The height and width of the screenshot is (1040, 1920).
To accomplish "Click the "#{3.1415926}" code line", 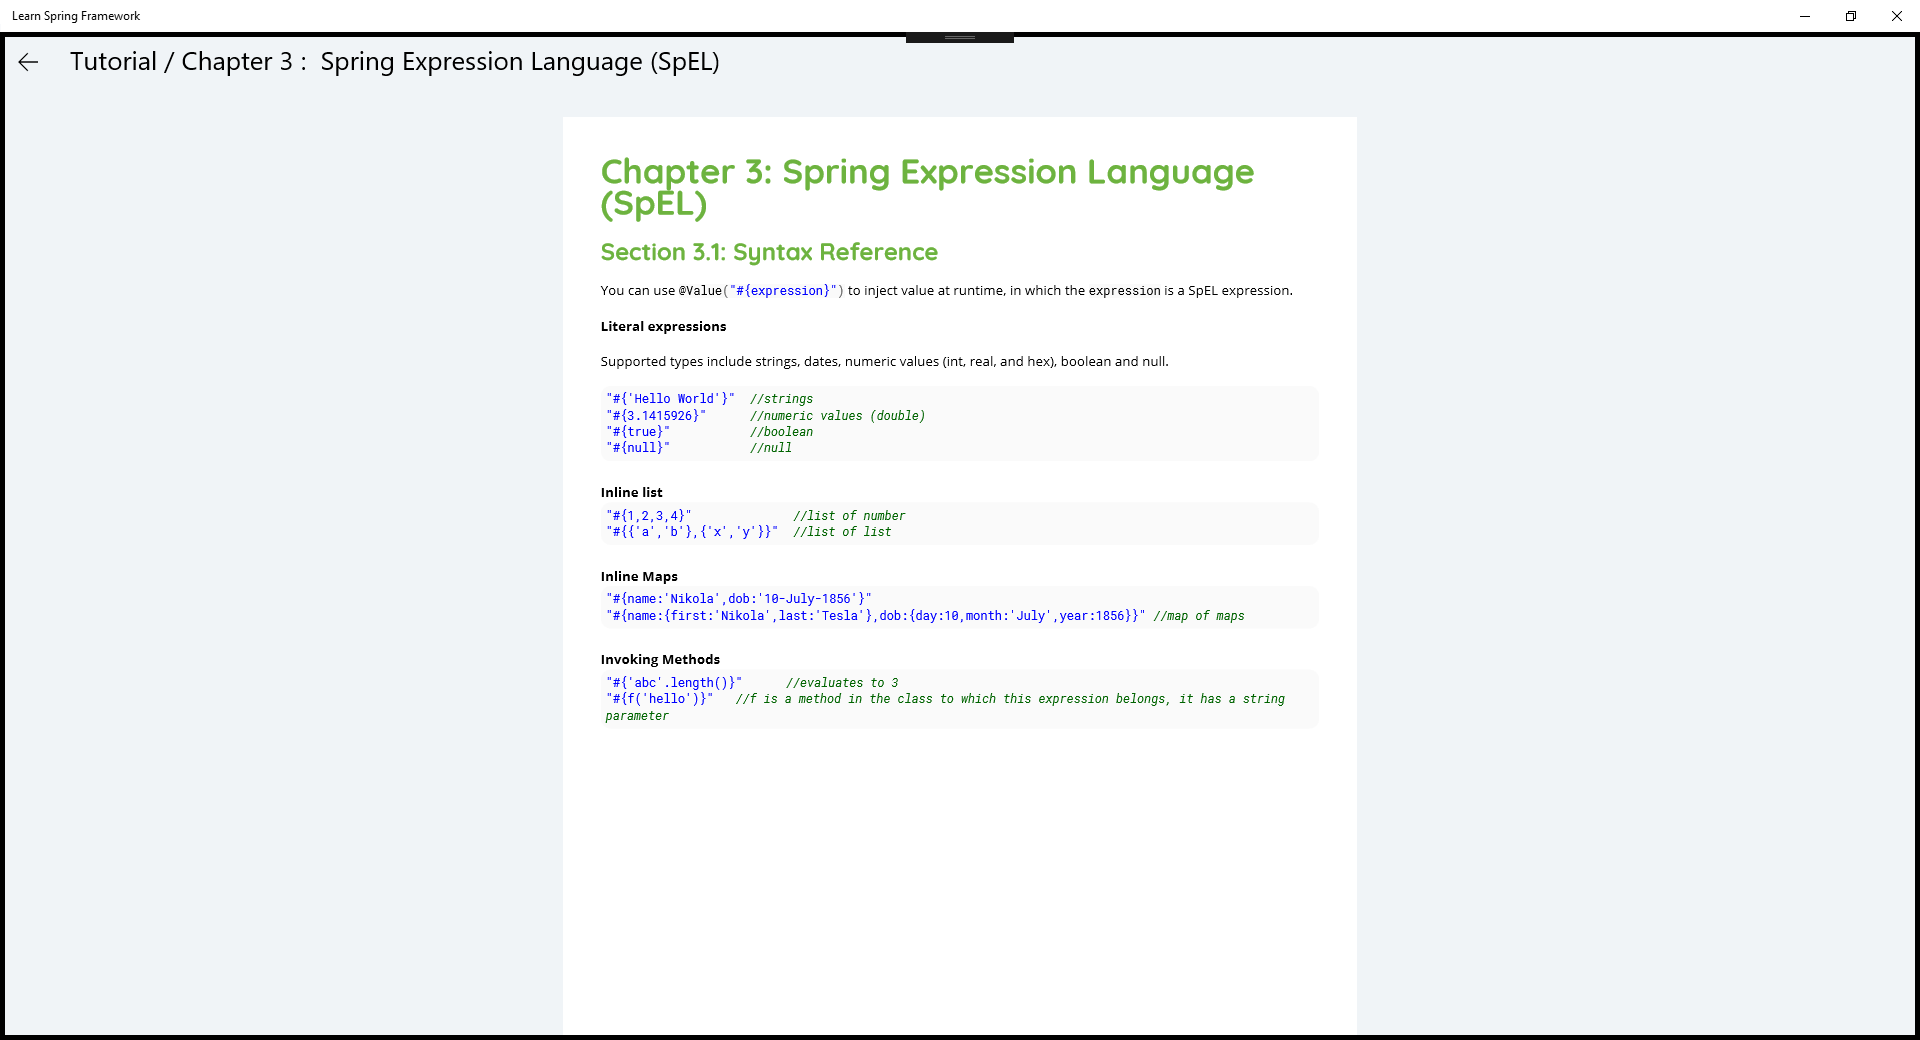I will pos(656,416).
